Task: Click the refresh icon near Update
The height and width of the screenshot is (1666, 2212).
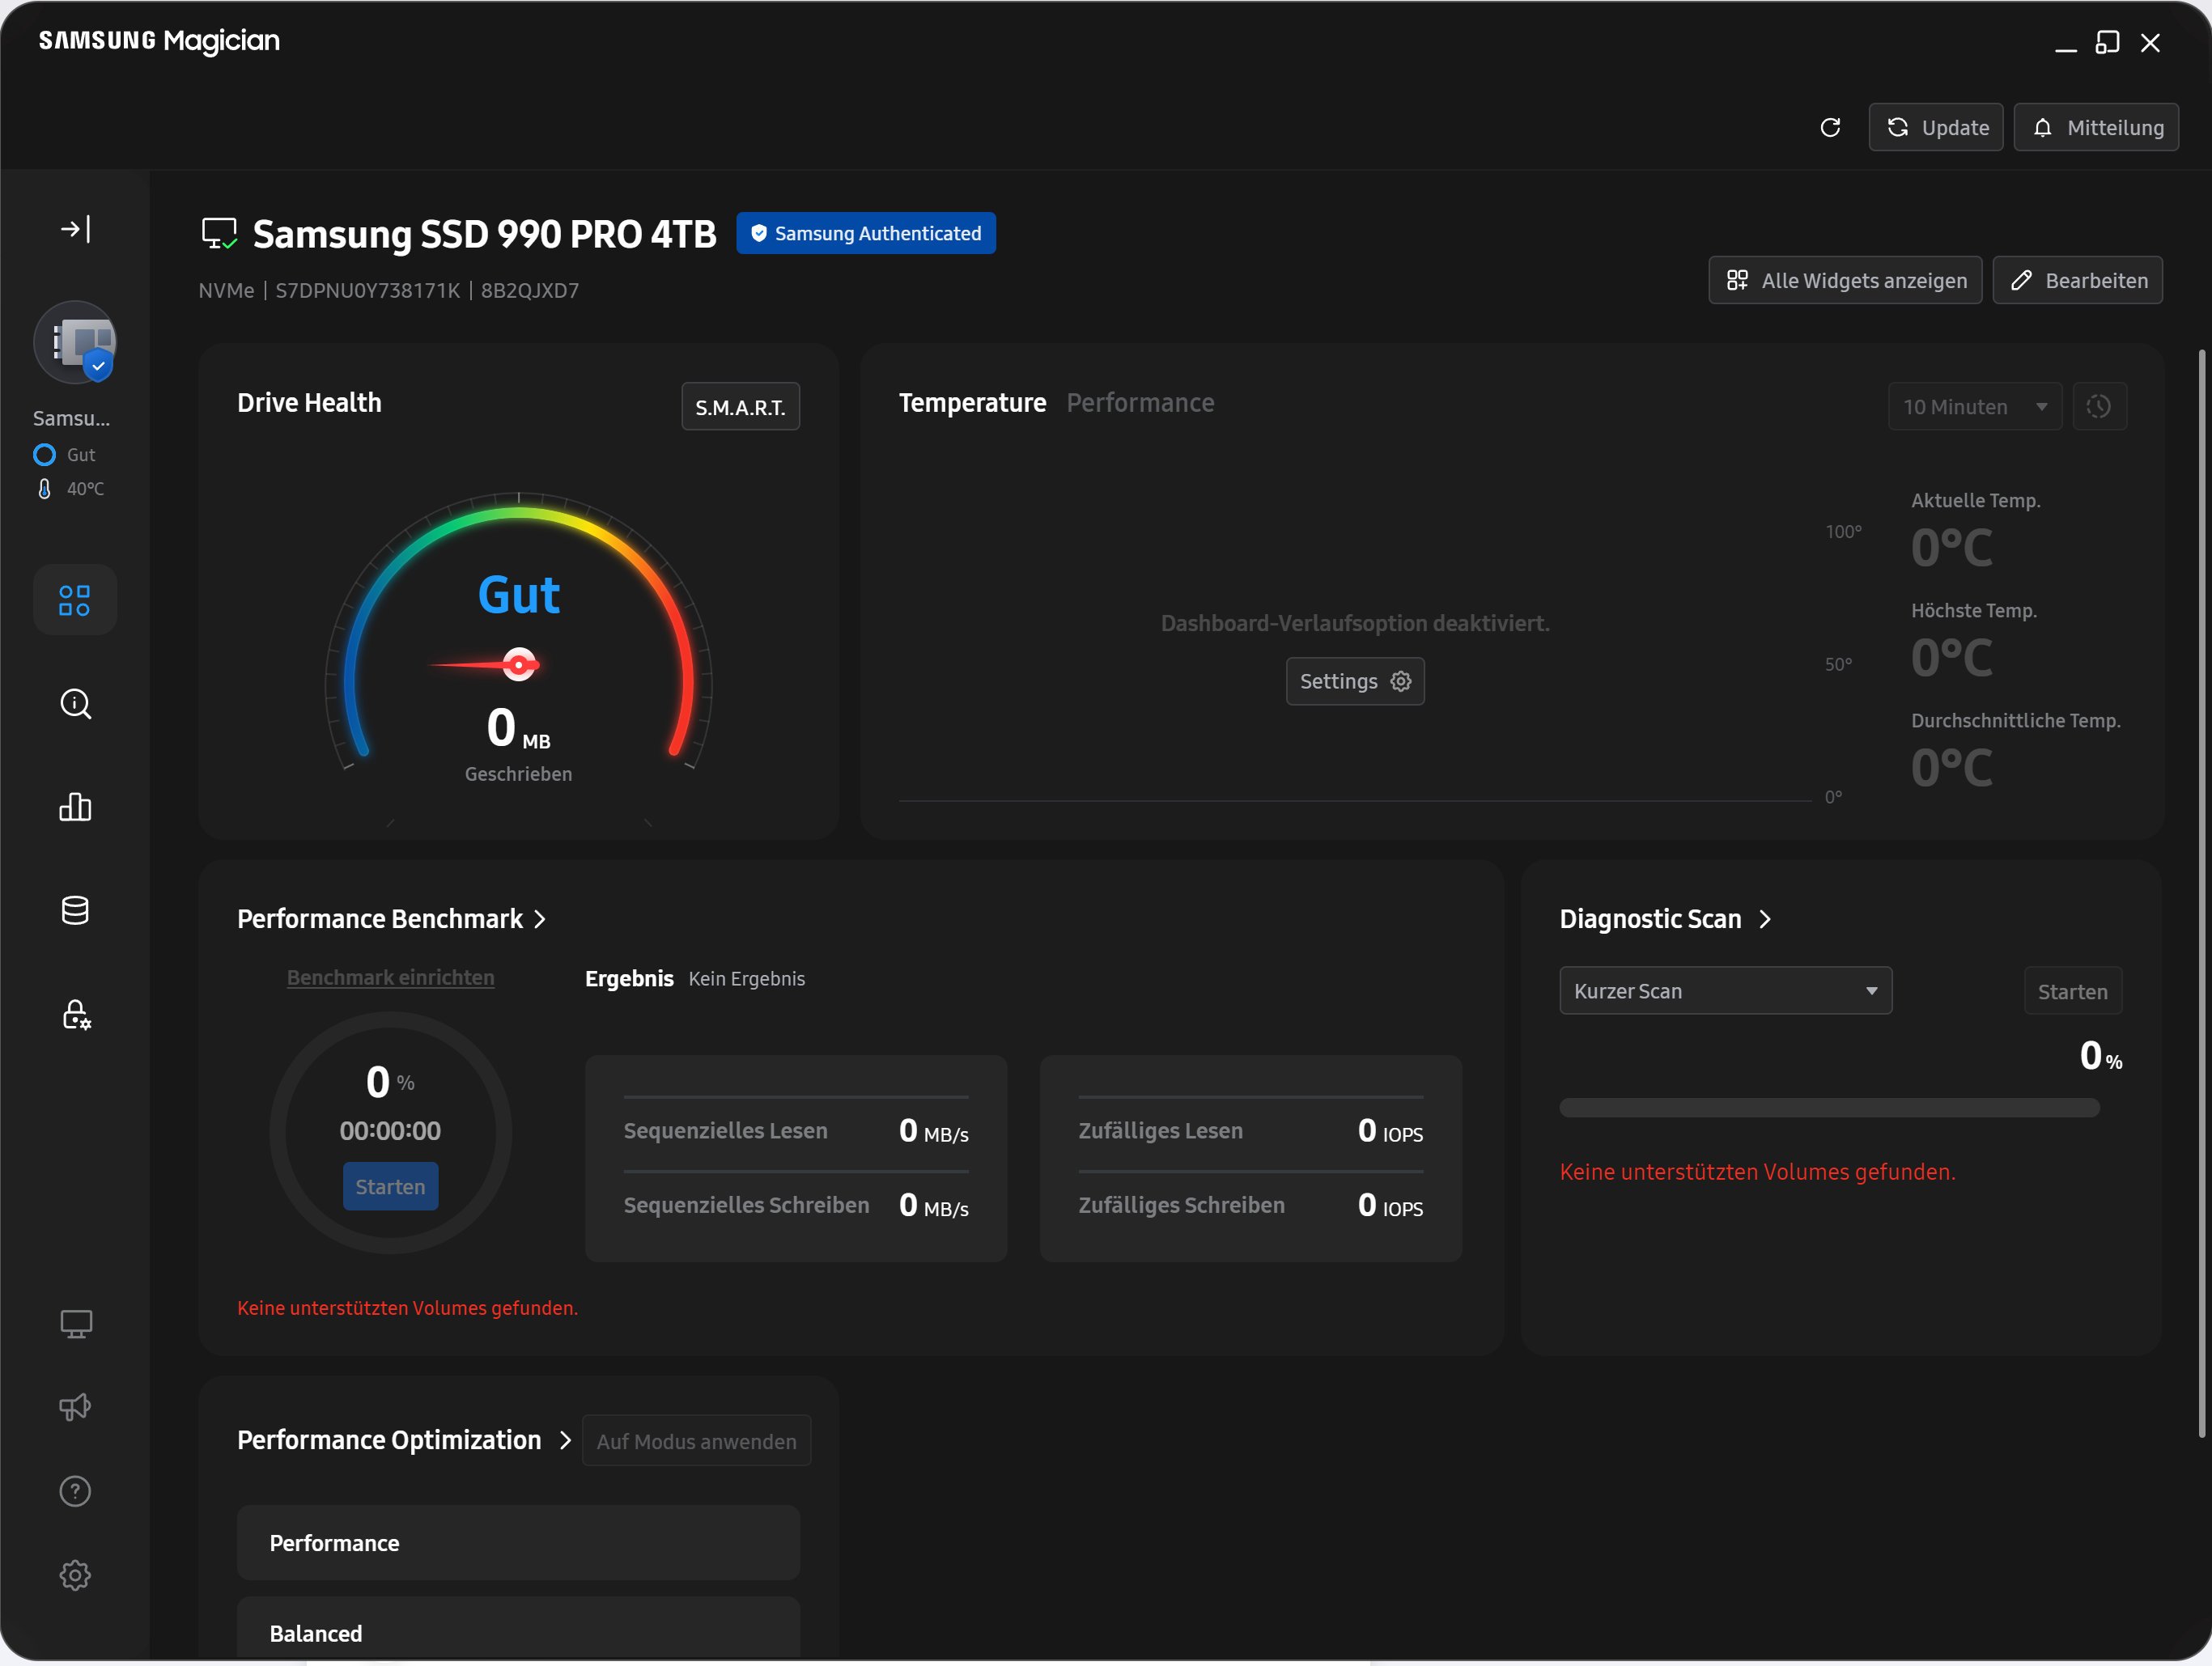Action: 1830,127
